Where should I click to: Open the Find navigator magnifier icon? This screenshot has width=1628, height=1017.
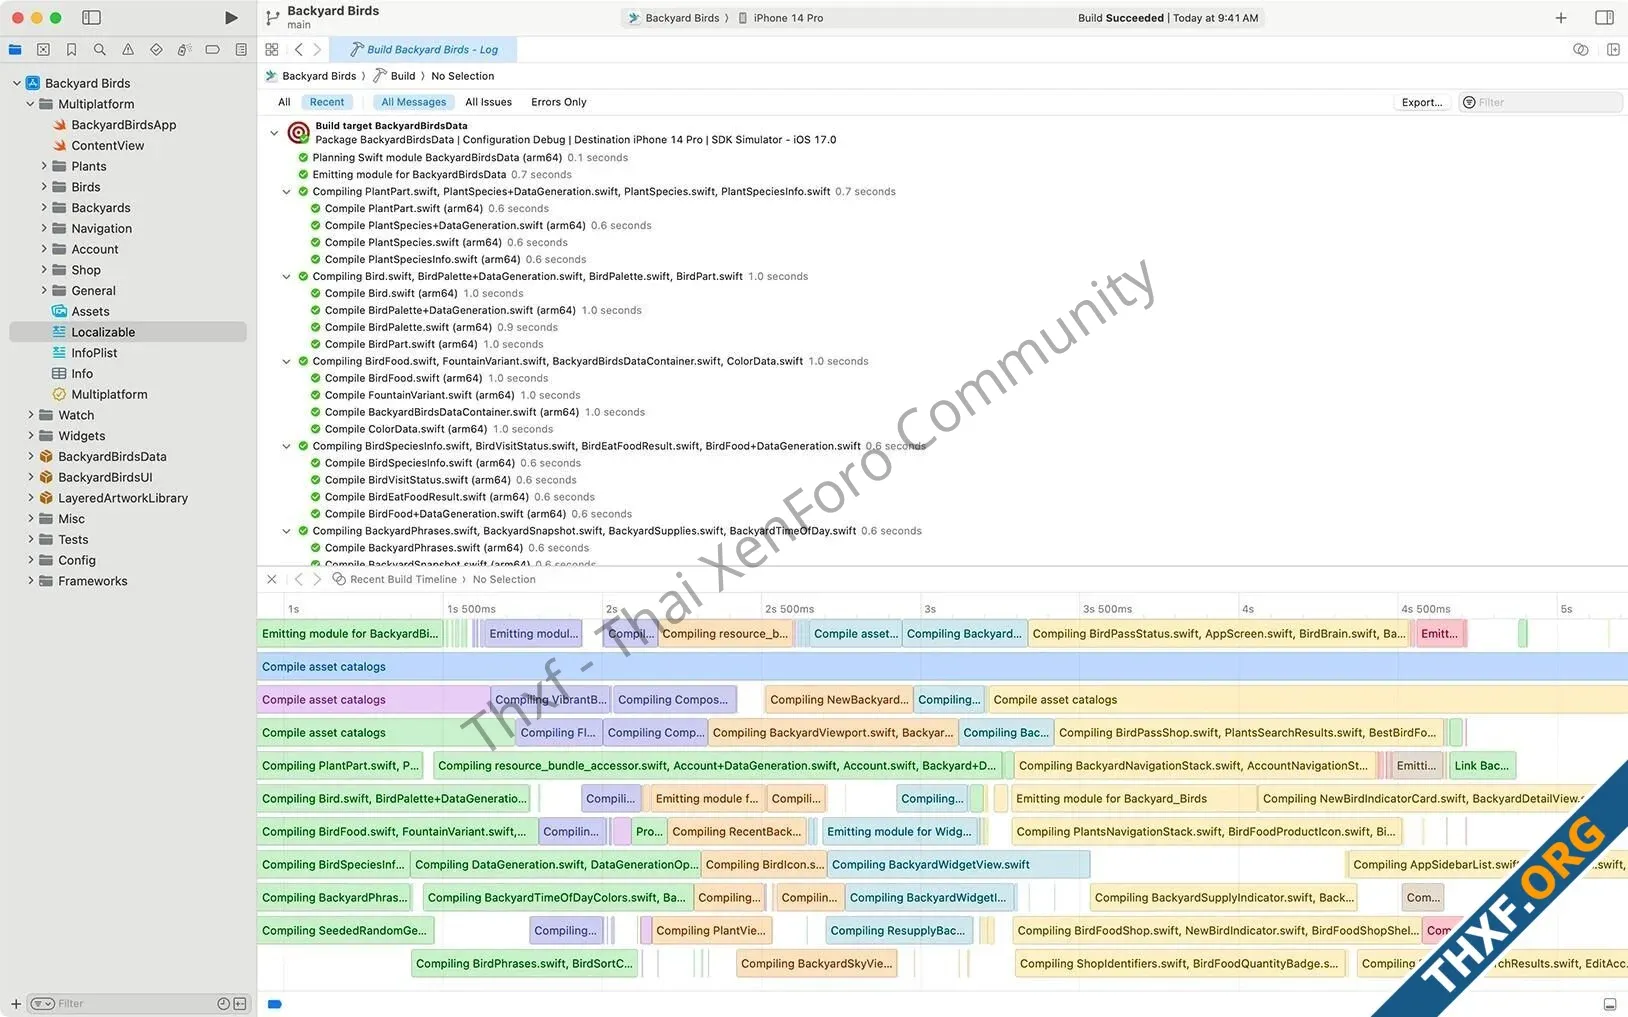point(99,49)
